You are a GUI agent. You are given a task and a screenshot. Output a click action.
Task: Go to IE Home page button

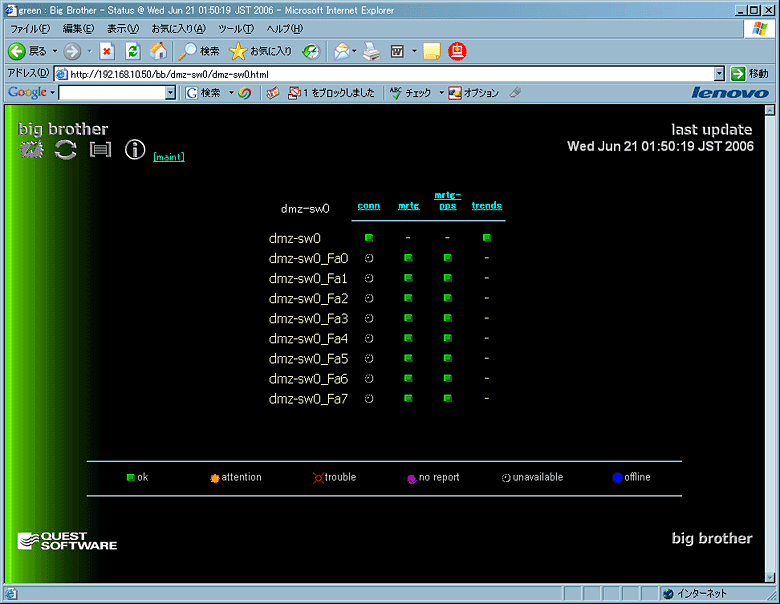(158, 51)
